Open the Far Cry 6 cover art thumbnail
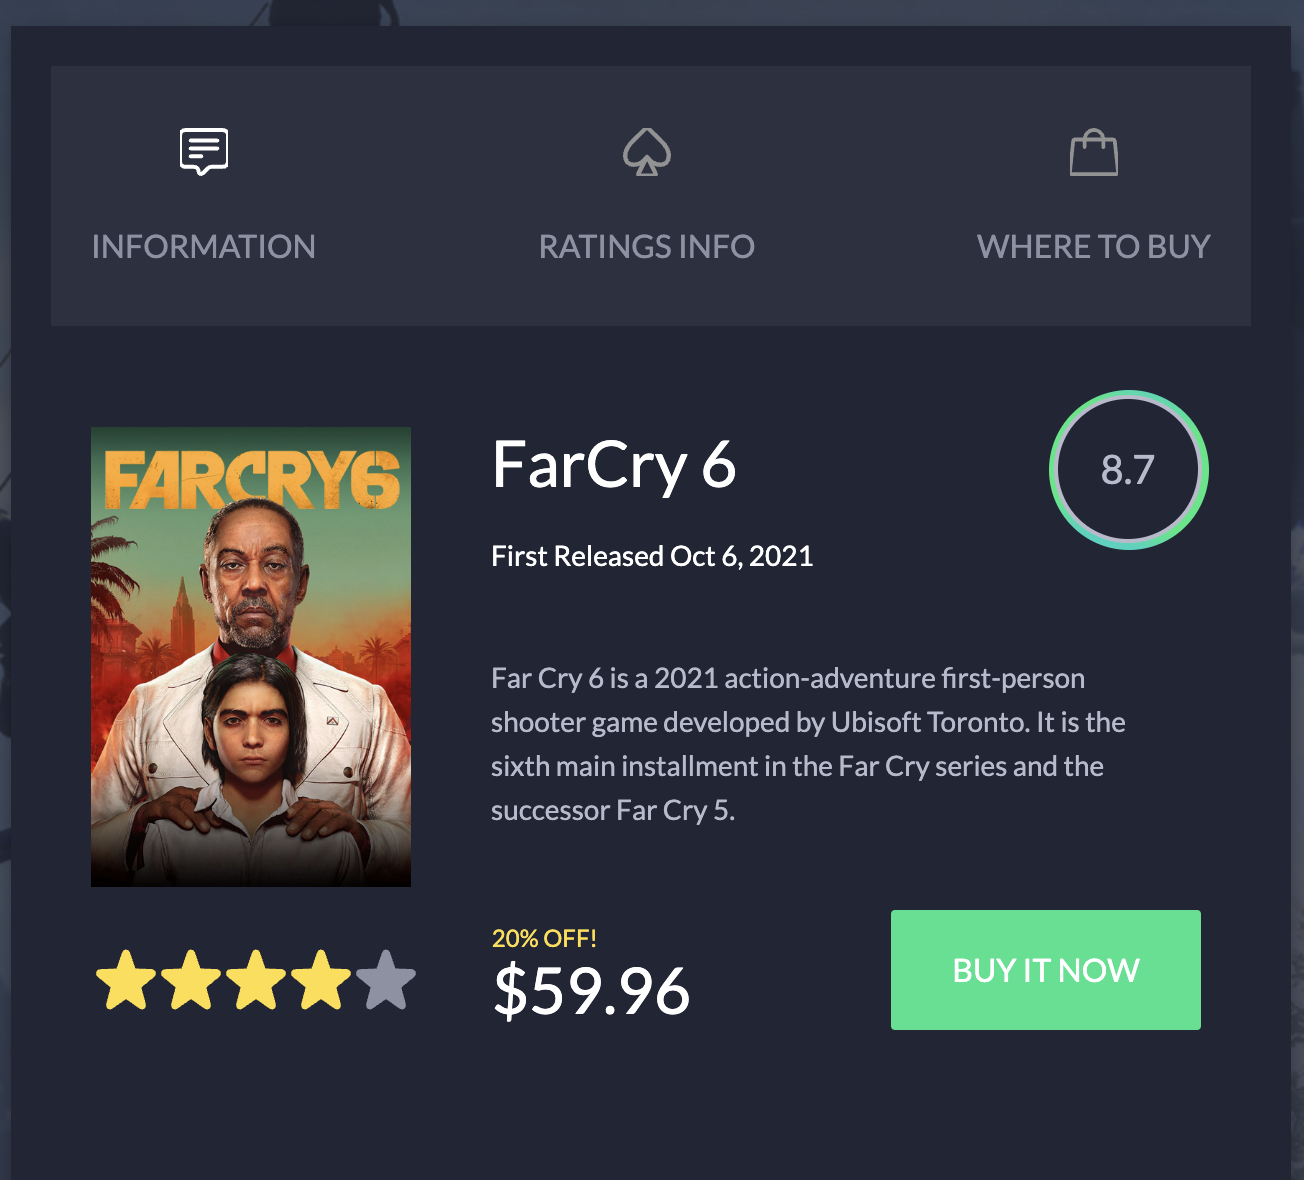1304x1180 pixels. tap(250, 656)
